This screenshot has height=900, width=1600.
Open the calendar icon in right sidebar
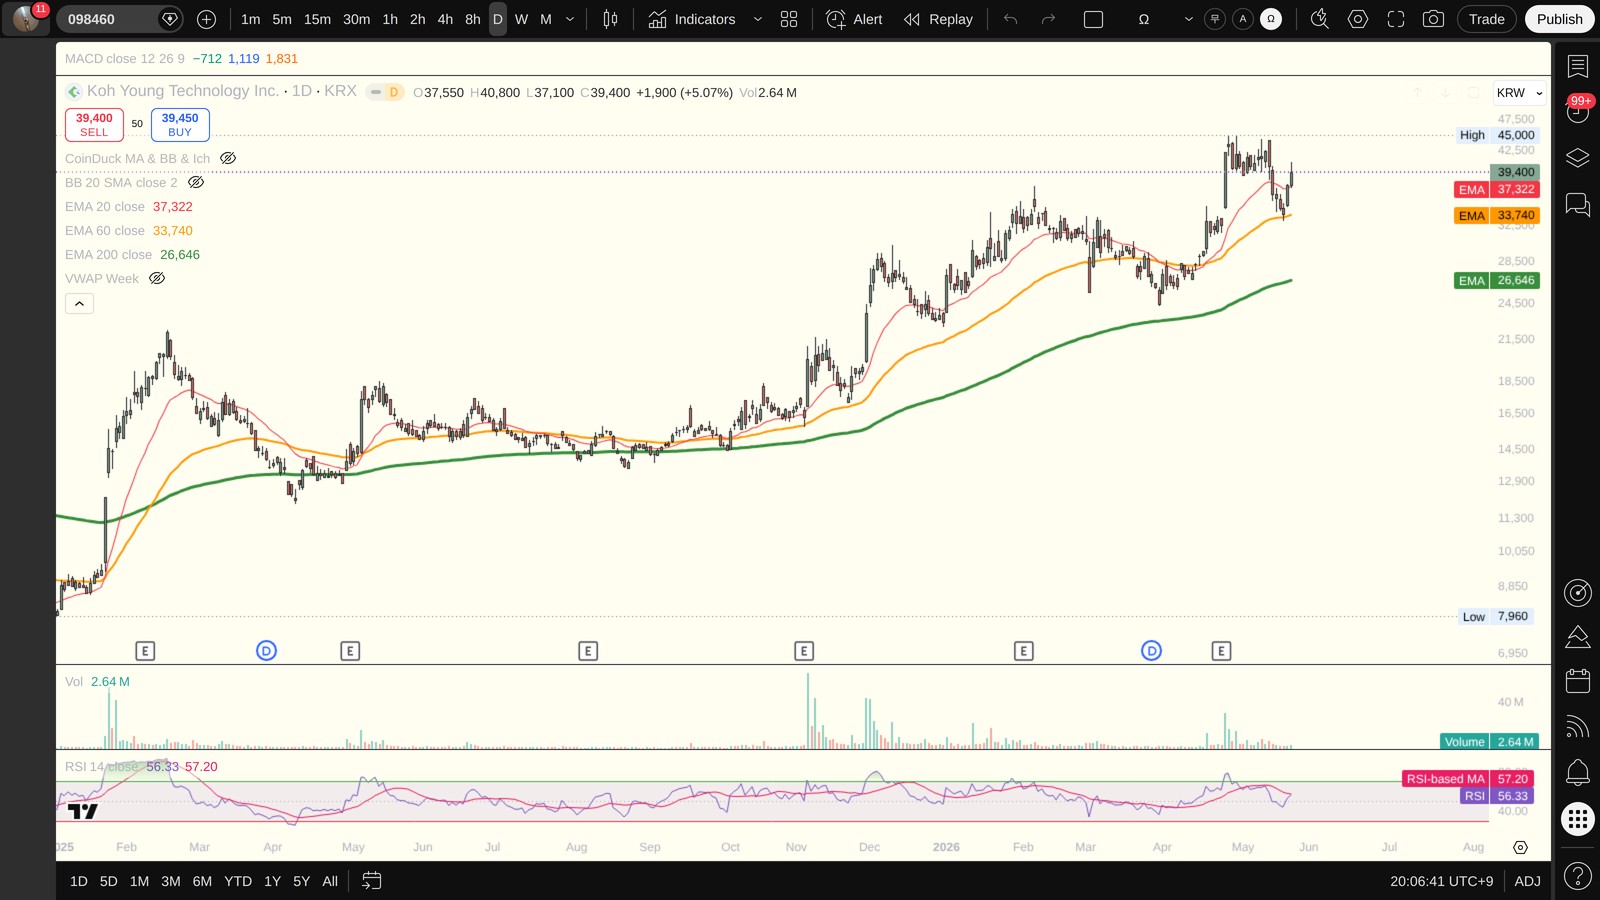pyautogui.click(x=1578, y=681)
